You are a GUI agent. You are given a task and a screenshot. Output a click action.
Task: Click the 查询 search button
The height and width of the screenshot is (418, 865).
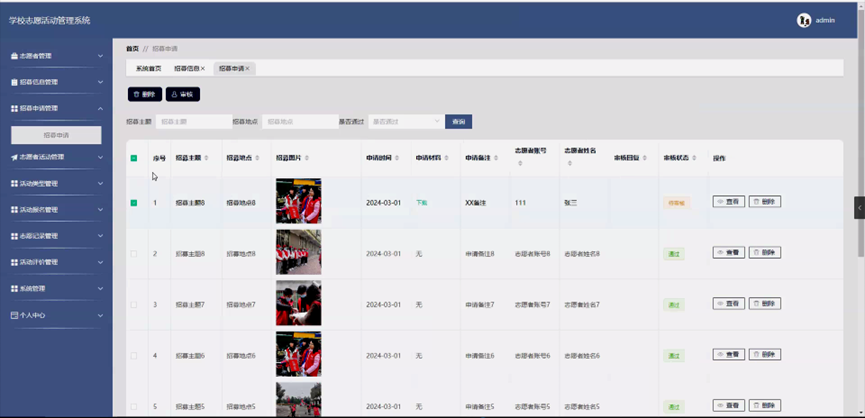point(458,122)
